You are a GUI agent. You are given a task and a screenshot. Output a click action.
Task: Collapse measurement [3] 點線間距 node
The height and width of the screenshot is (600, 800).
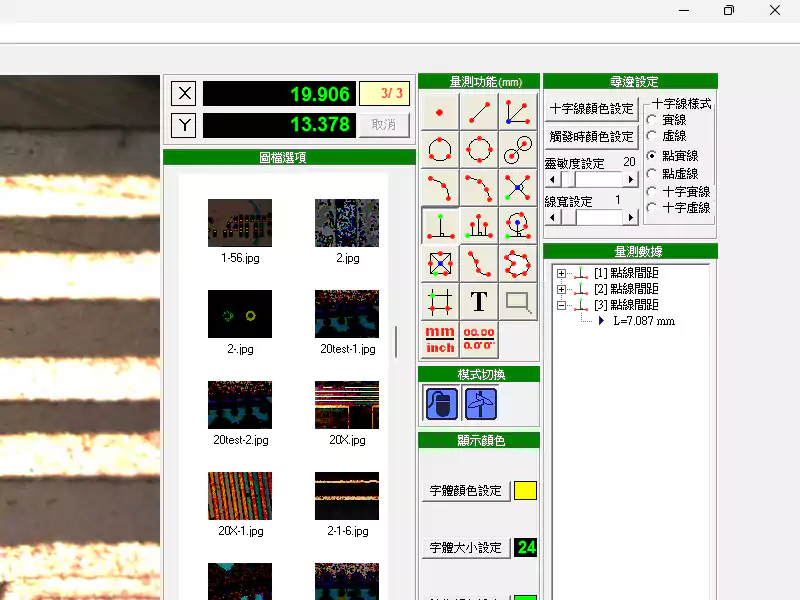point(561,305)
